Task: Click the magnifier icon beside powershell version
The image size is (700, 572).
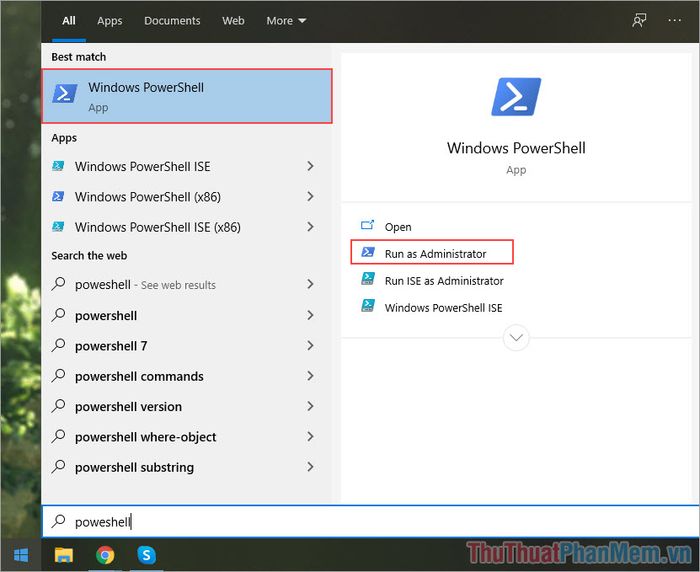Action: (x=58, y=406)
